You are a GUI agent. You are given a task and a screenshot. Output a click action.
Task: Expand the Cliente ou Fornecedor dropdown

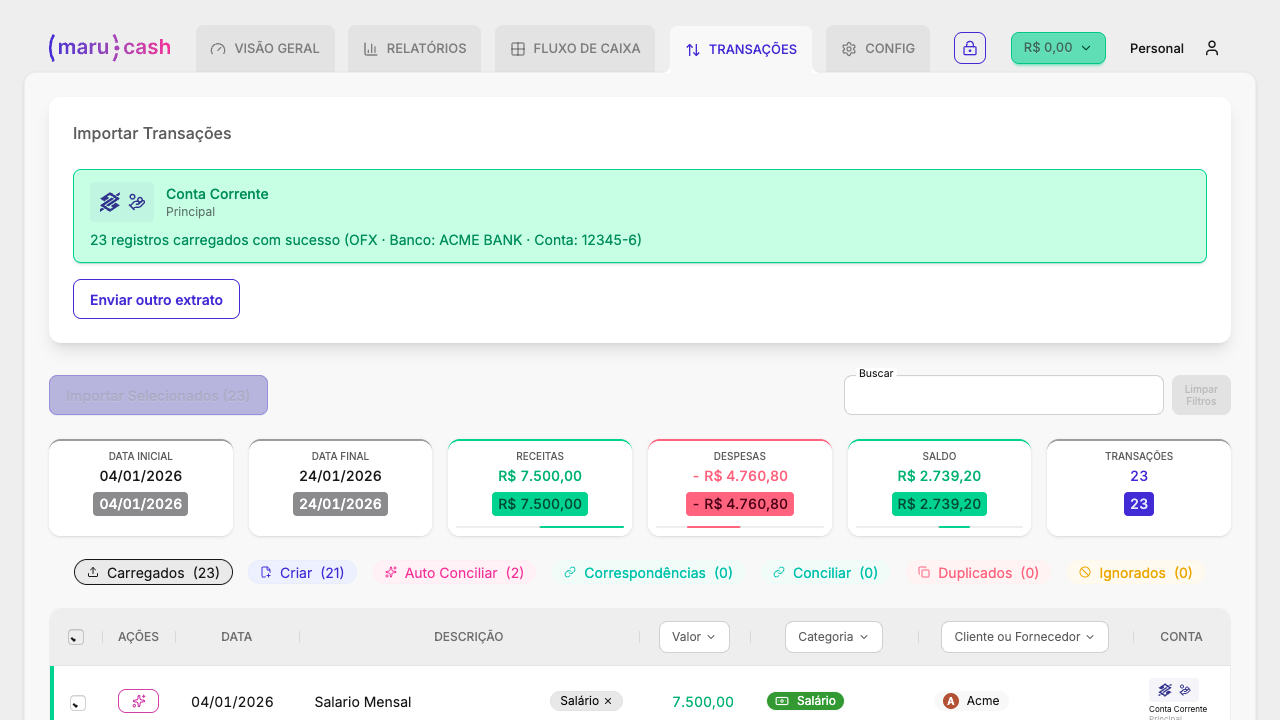click(x=1024, y=636)
